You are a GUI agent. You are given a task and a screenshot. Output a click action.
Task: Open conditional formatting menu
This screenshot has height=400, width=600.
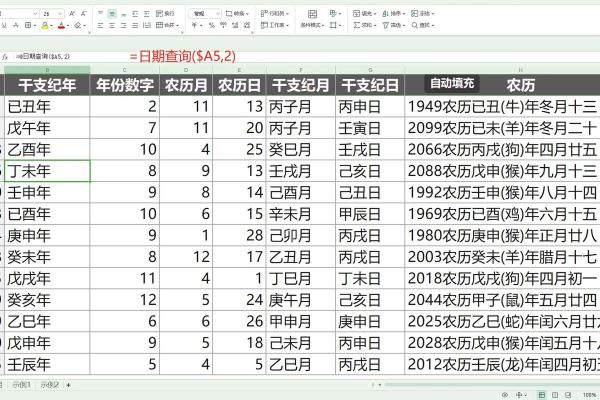coord(312,25)
